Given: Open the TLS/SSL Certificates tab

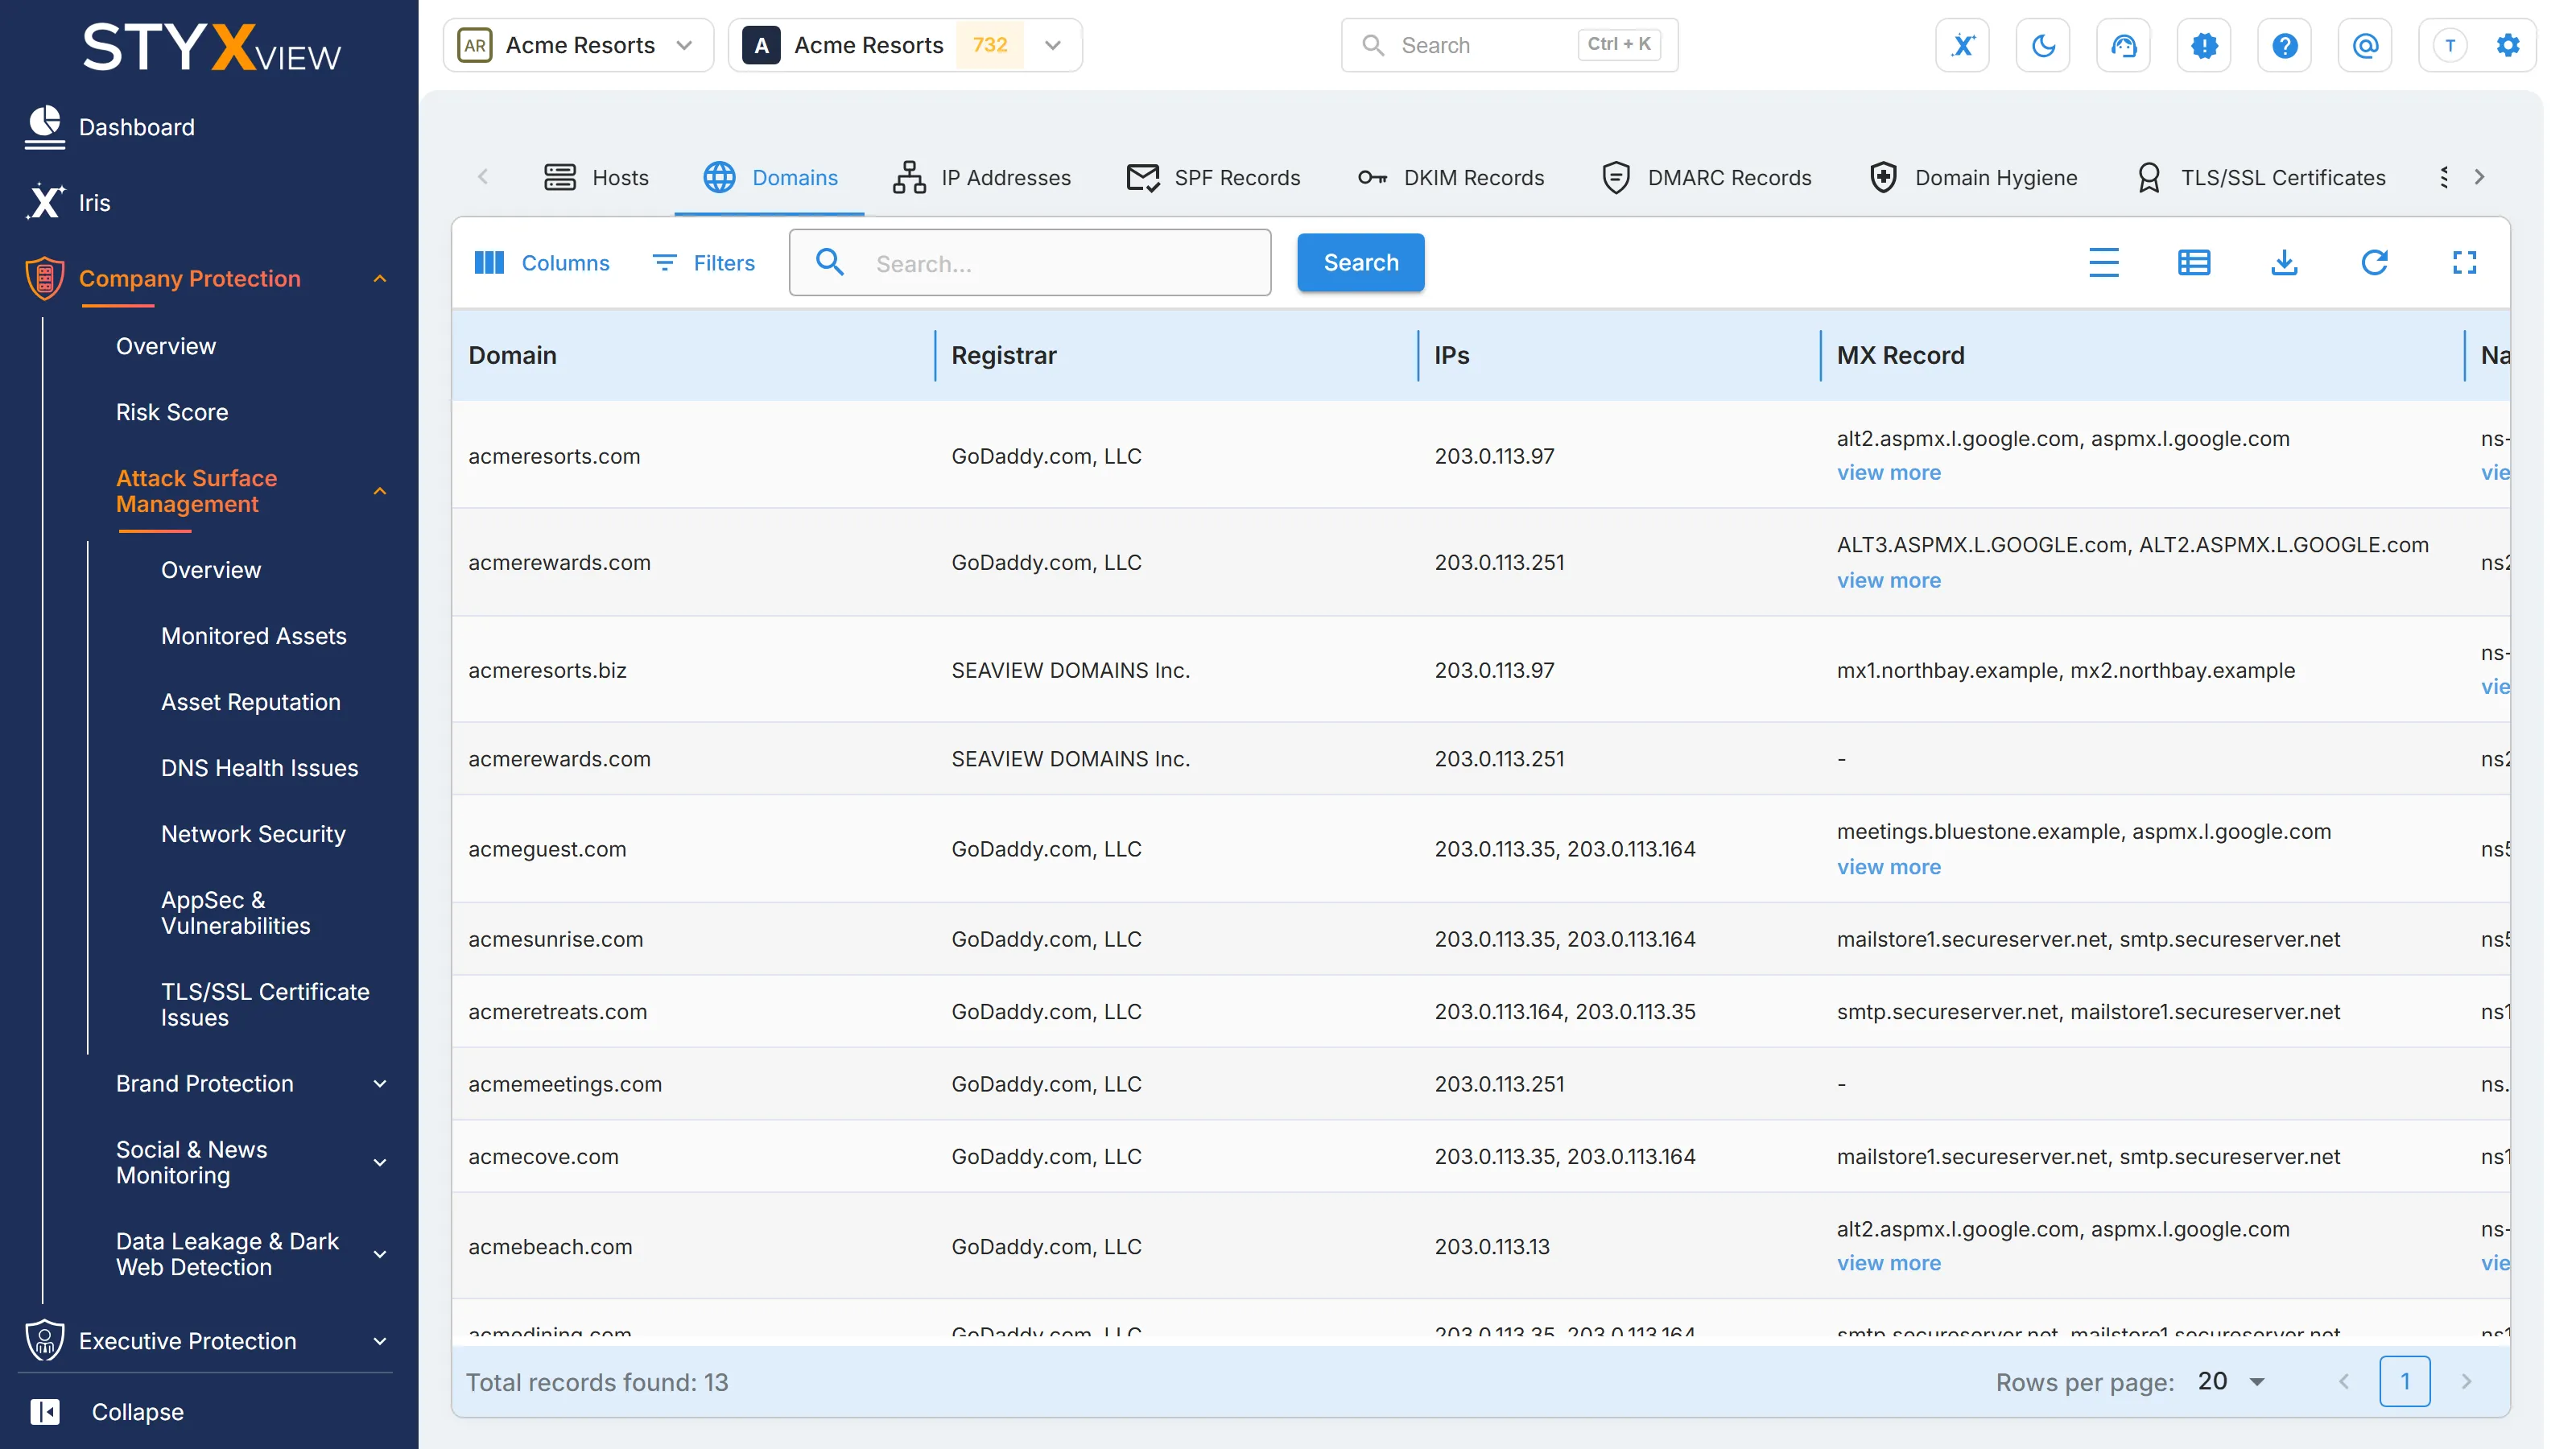Looking at the screenshot, I should (x=2261, y=177).
